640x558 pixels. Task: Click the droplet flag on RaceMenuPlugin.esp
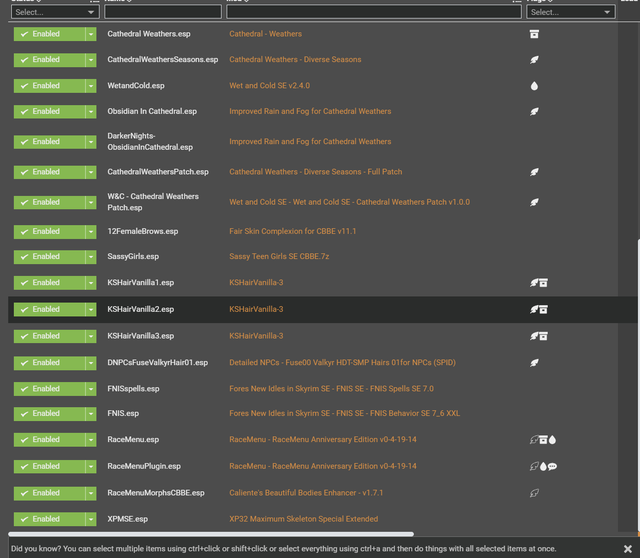[543, 466]
